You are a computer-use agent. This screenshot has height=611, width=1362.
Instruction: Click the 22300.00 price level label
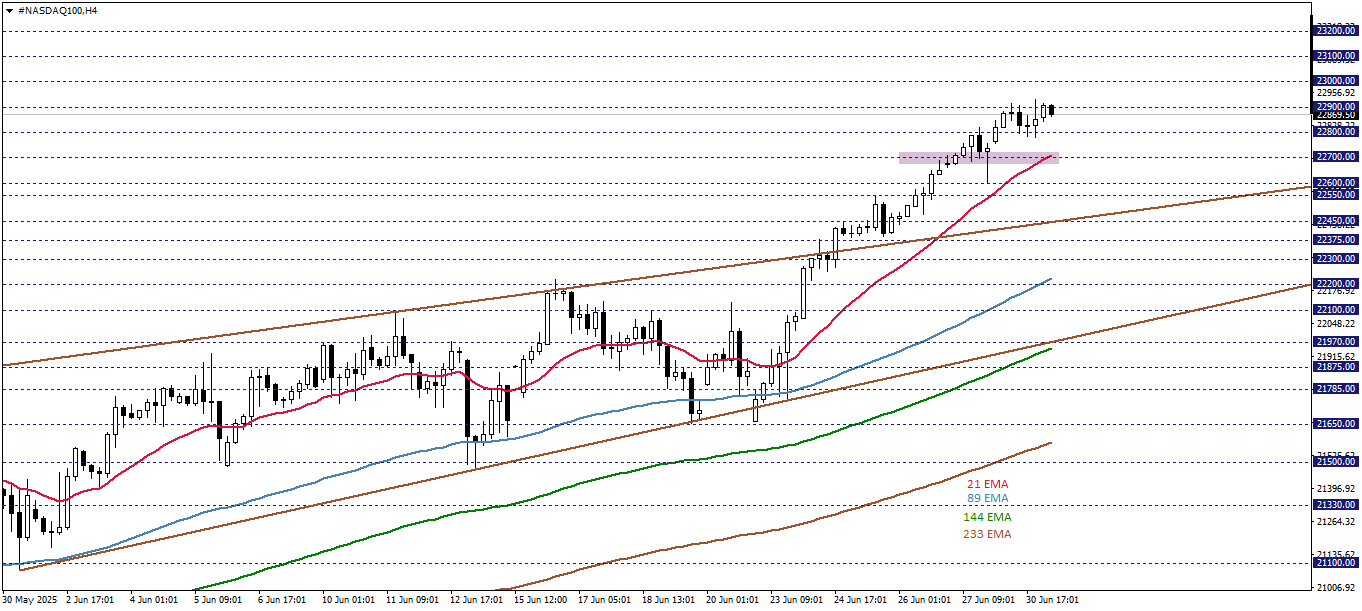click(1336, 259)
